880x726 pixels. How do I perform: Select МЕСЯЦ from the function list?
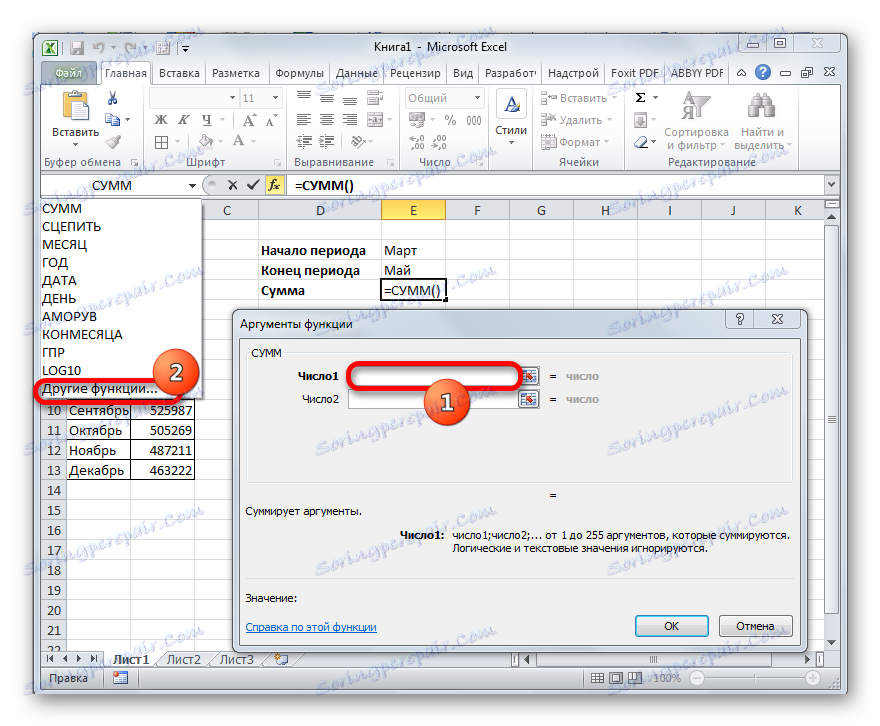tap(121, 245)
